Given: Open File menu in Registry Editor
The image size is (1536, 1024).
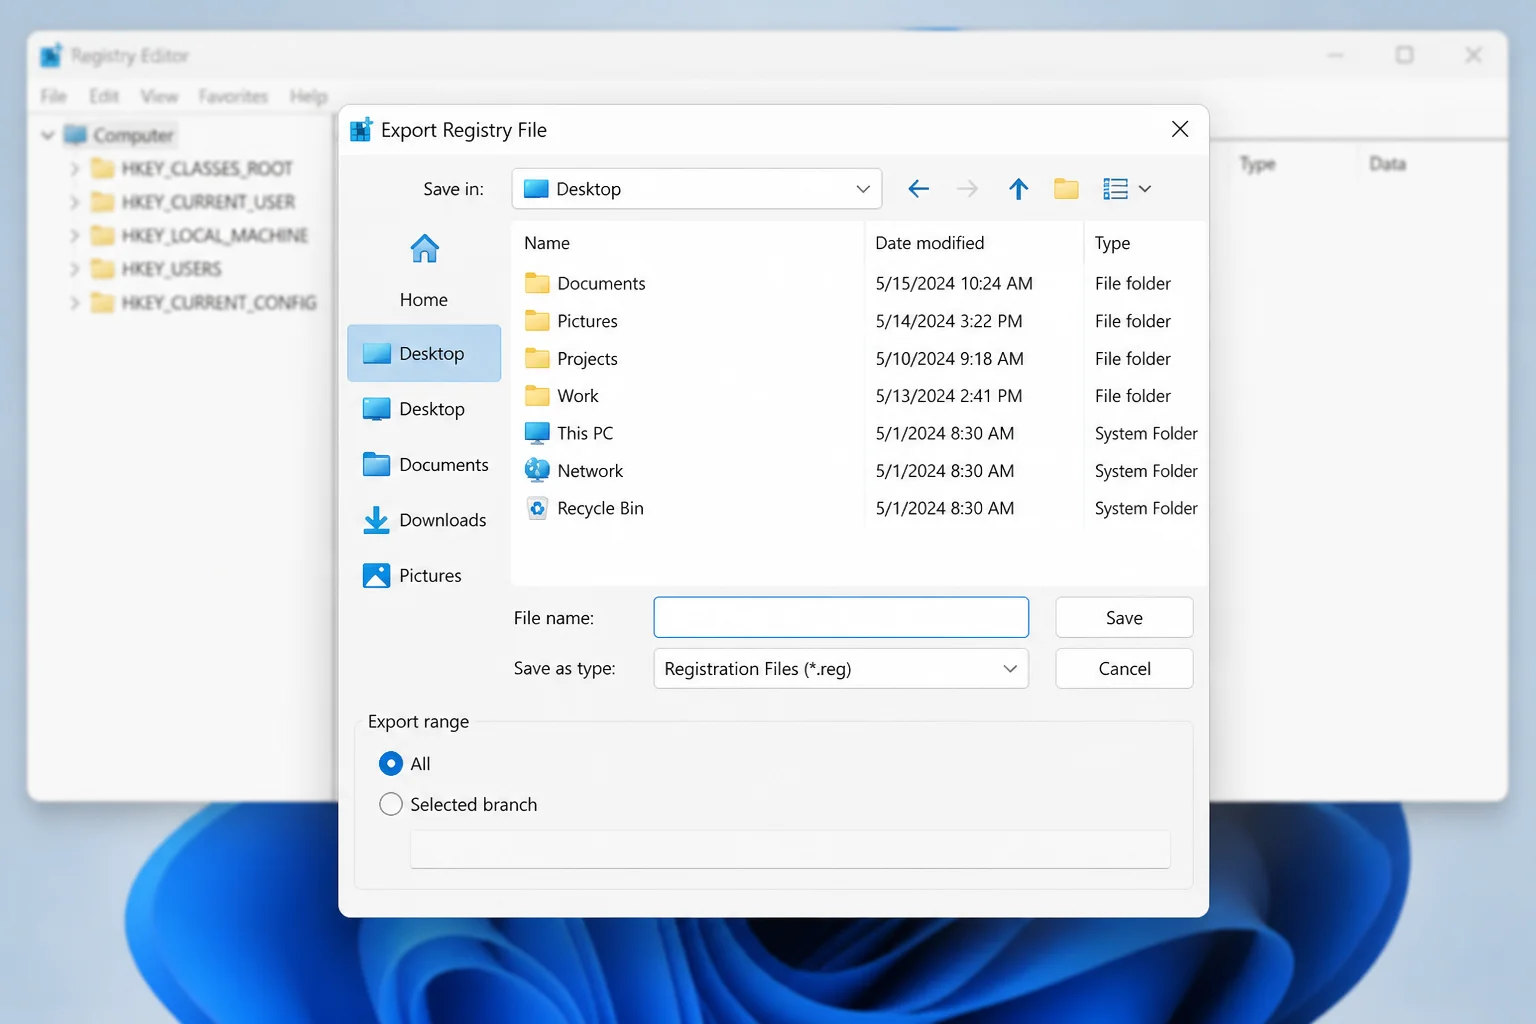Looking at the screenshot, I should click(x=53, y=96).
